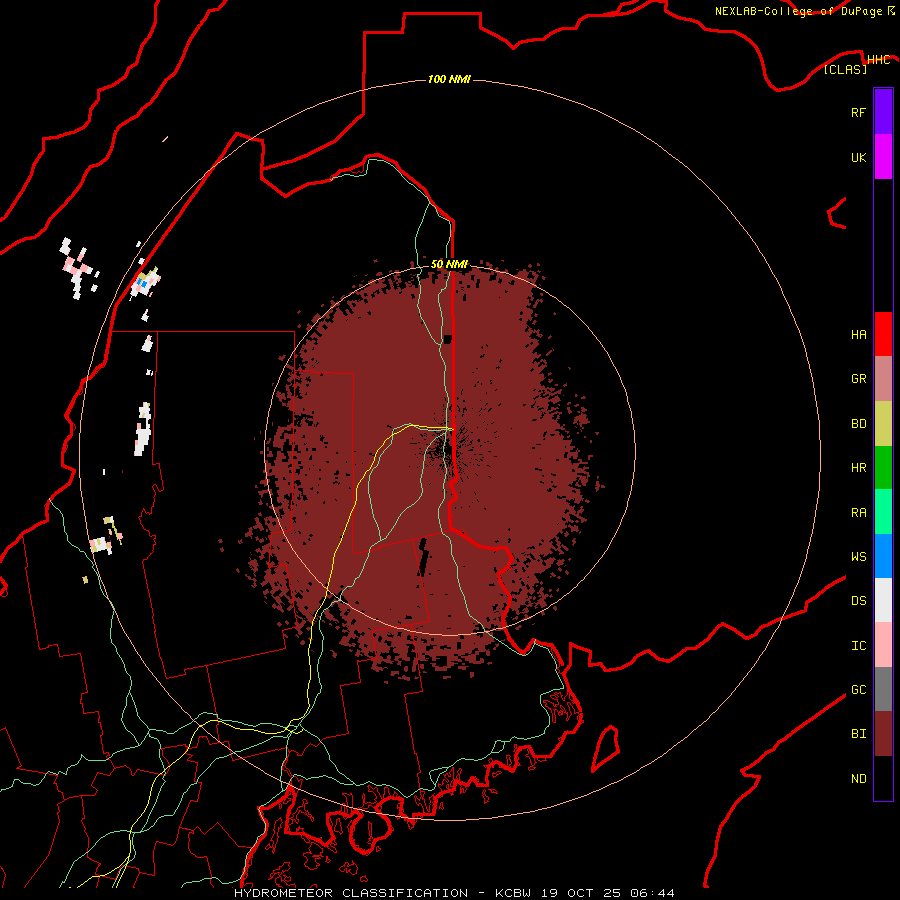Click the Hydrometeor Classification KCBW timestamp caption
This screenshot has height=900, width=900.
pyautogui.click(x=454, y=893)
